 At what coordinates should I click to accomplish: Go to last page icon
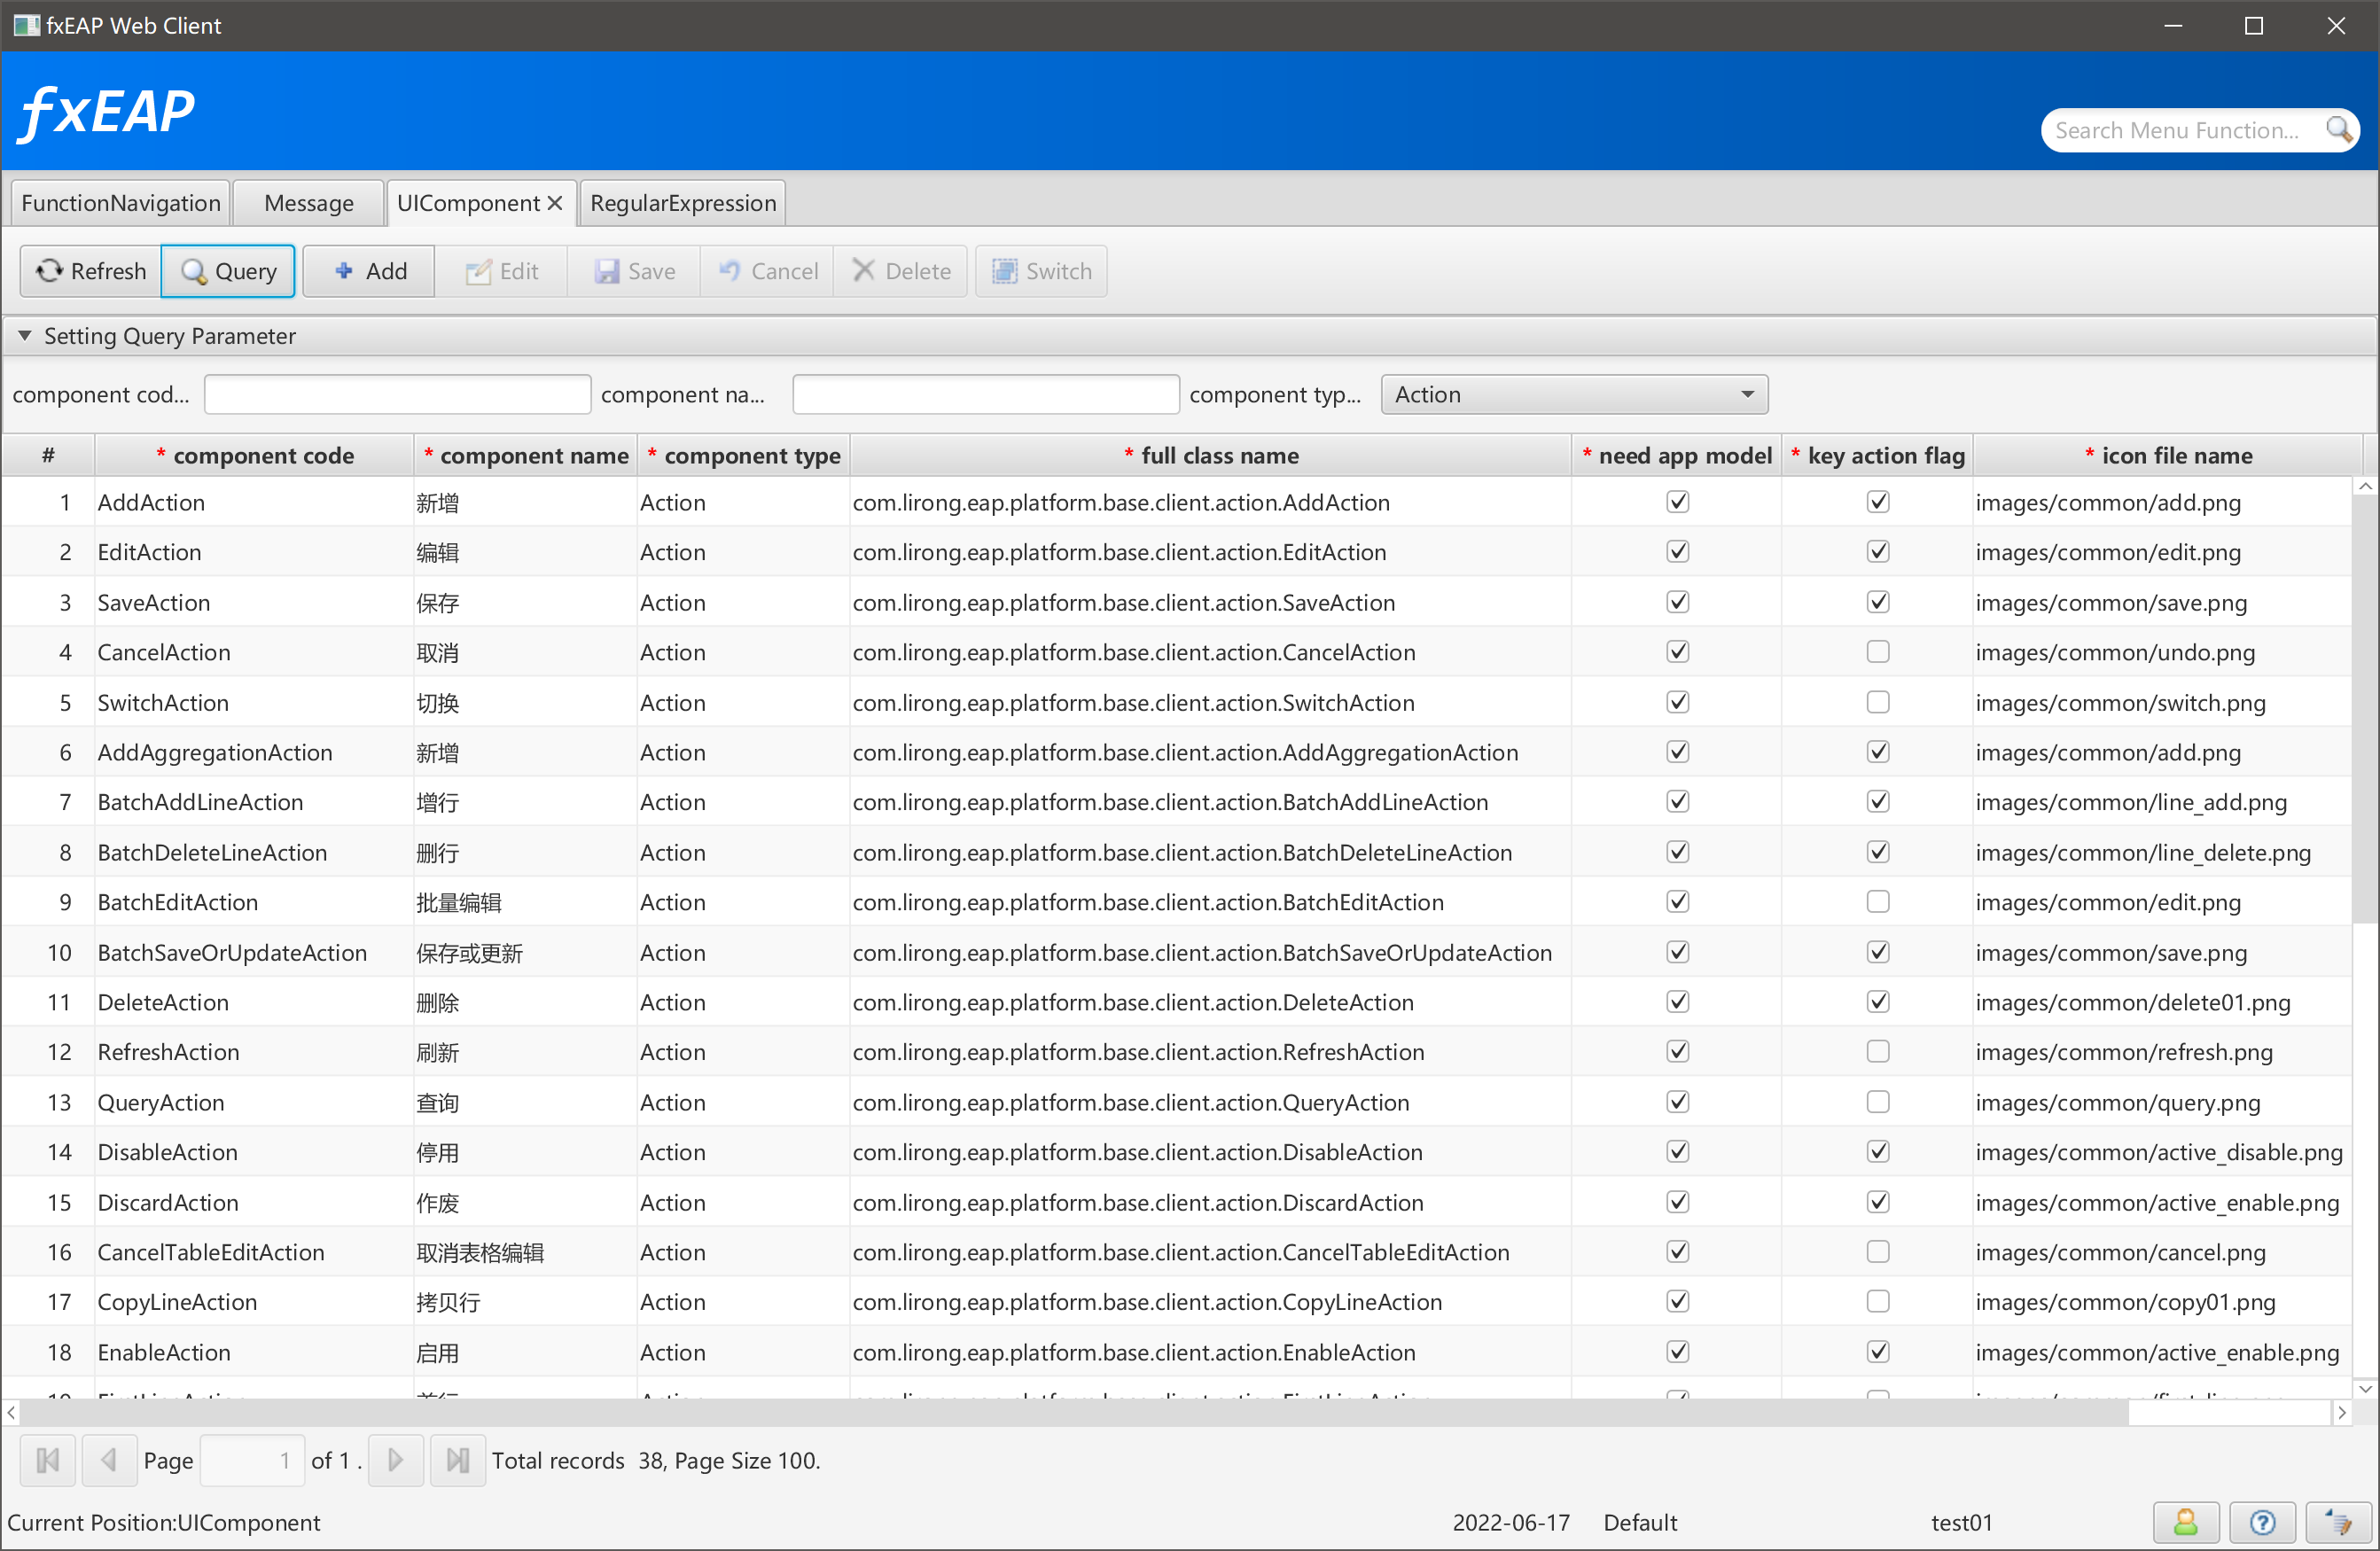pyautogui.click(x=458, y=1460)
